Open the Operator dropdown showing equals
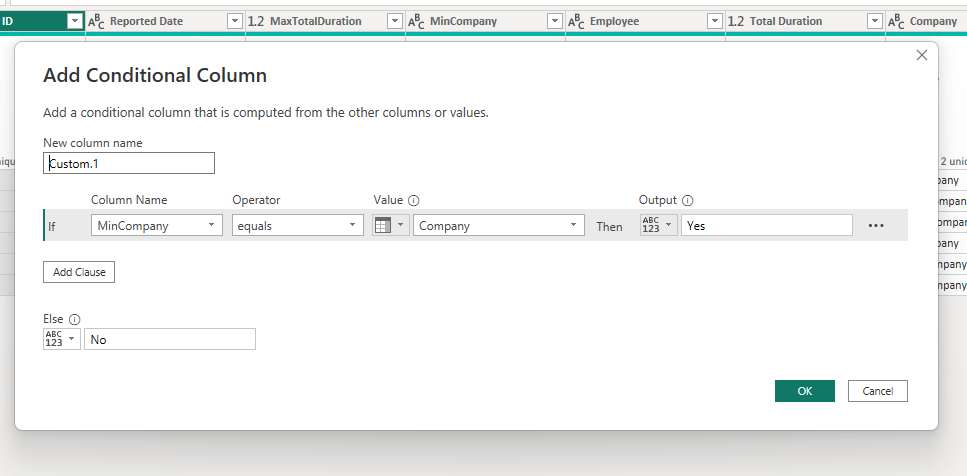The width and height of the screenshot is (967, 476). (298, 226)
